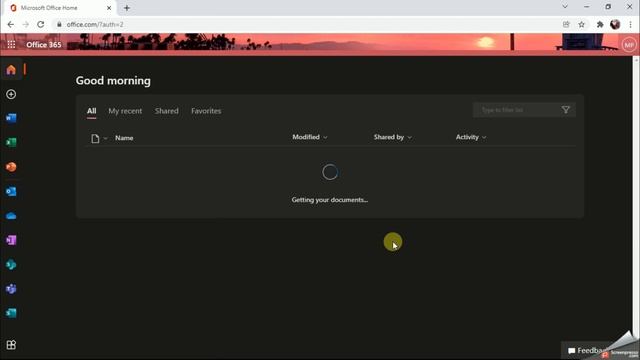Screen dimensions: 640x360
Task: Go back in browser
Action: (11, 24)
